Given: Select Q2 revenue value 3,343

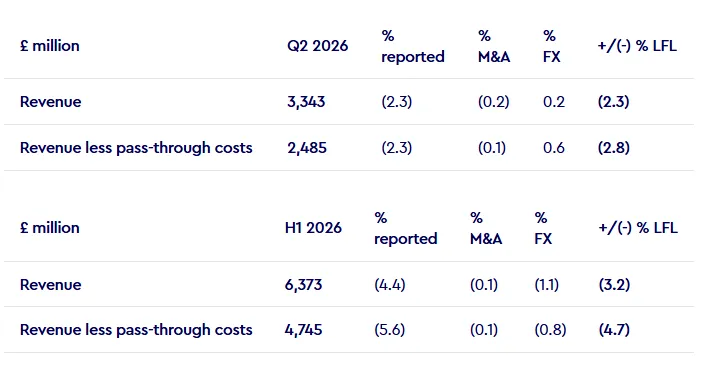Looking at the screenshot, I should coord(306,102).
